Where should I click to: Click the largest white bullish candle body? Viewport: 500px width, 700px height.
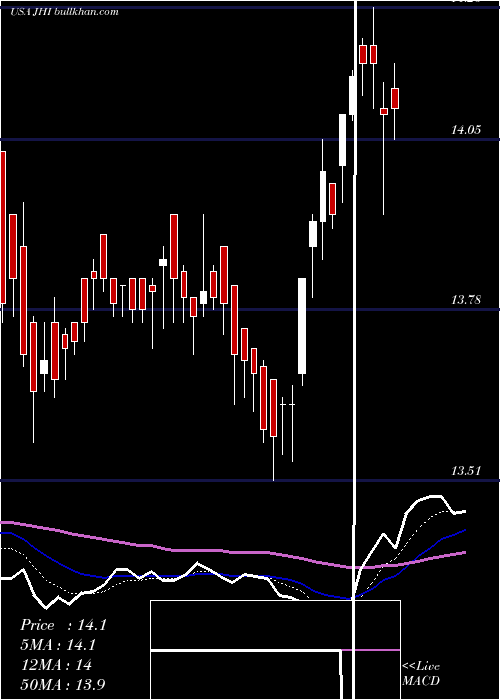pos(302,326)
